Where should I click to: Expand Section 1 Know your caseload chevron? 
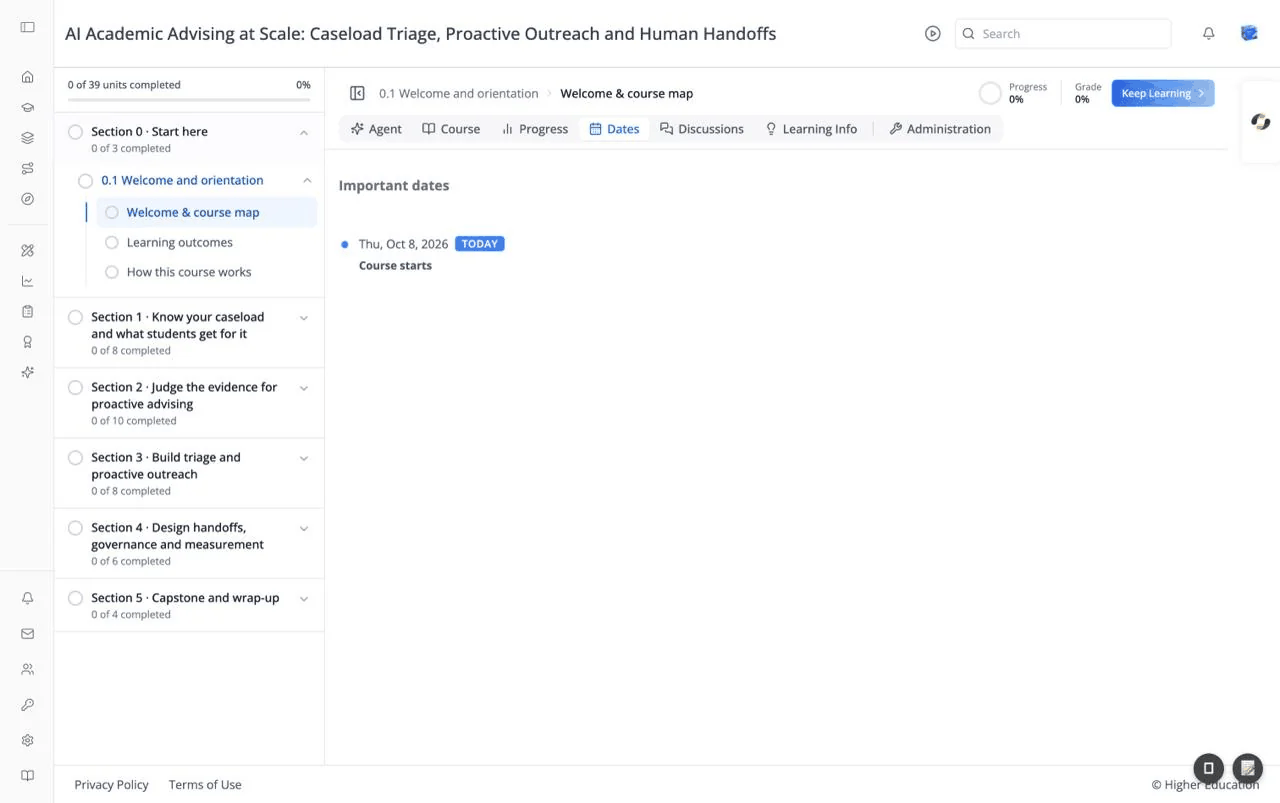pyautogui.click(x=304, y=318)
